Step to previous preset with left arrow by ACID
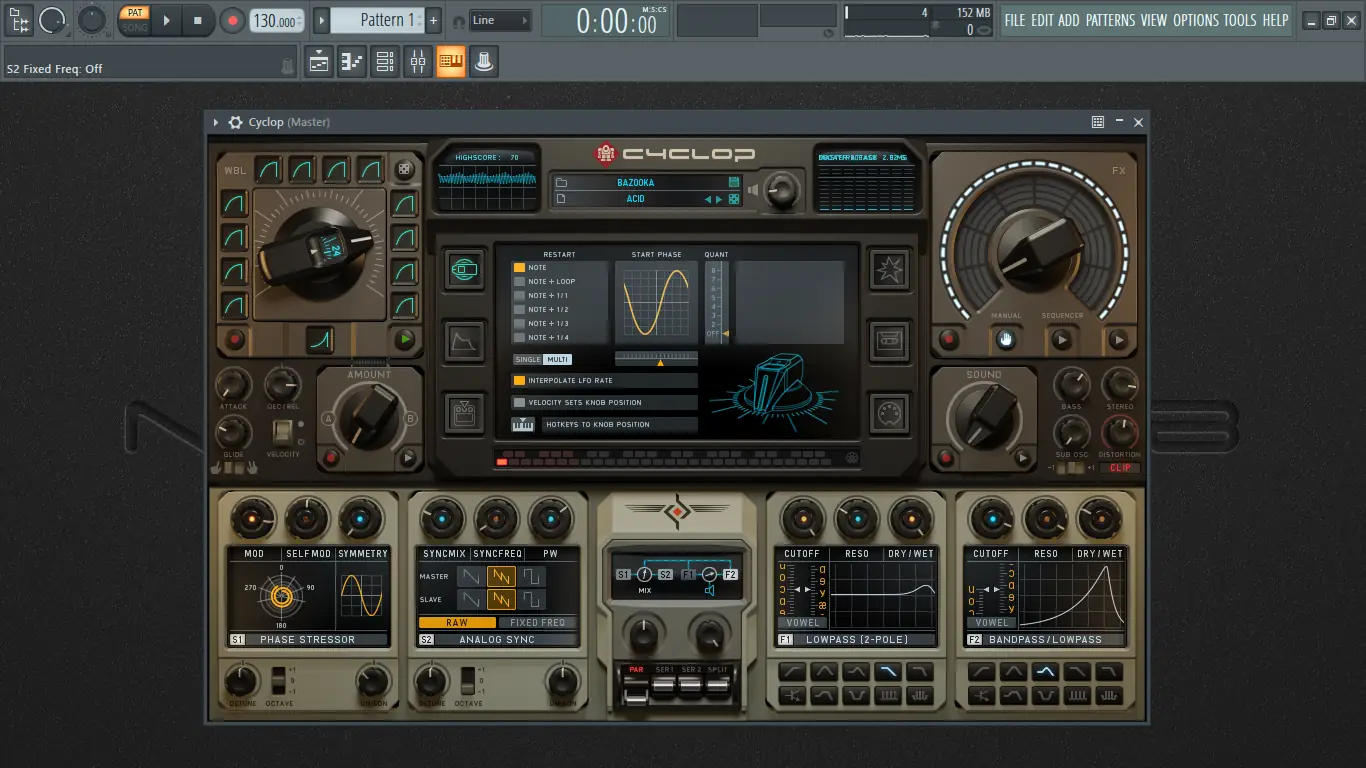The height and width of the screenshot is (768, 1366). [709, 199]
